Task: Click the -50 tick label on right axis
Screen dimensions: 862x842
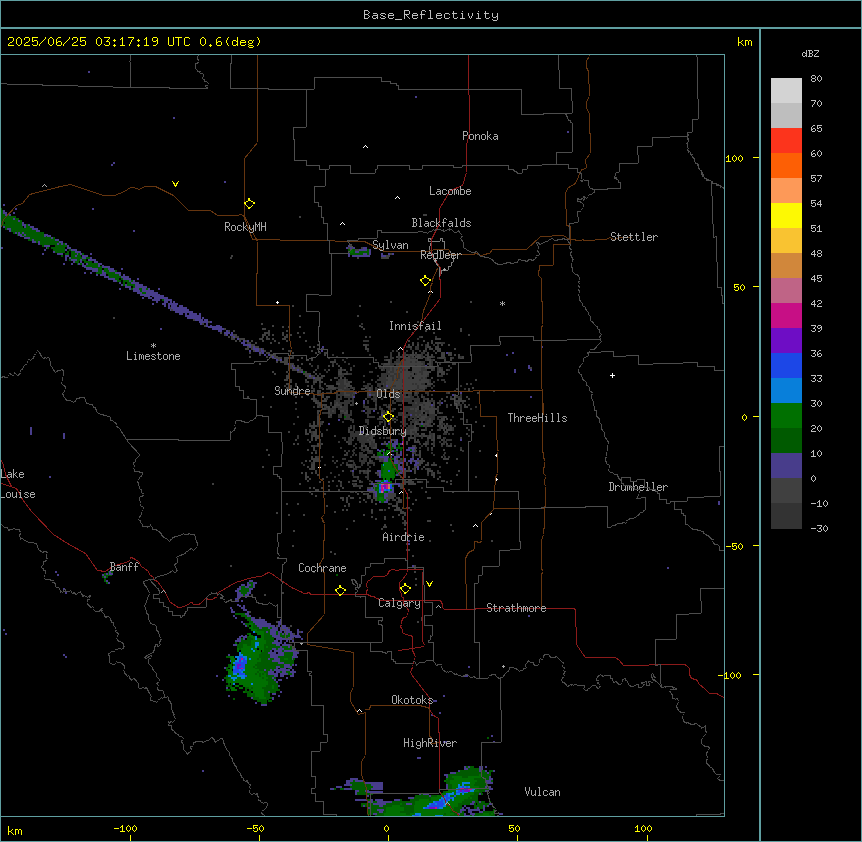Action: 734,546
